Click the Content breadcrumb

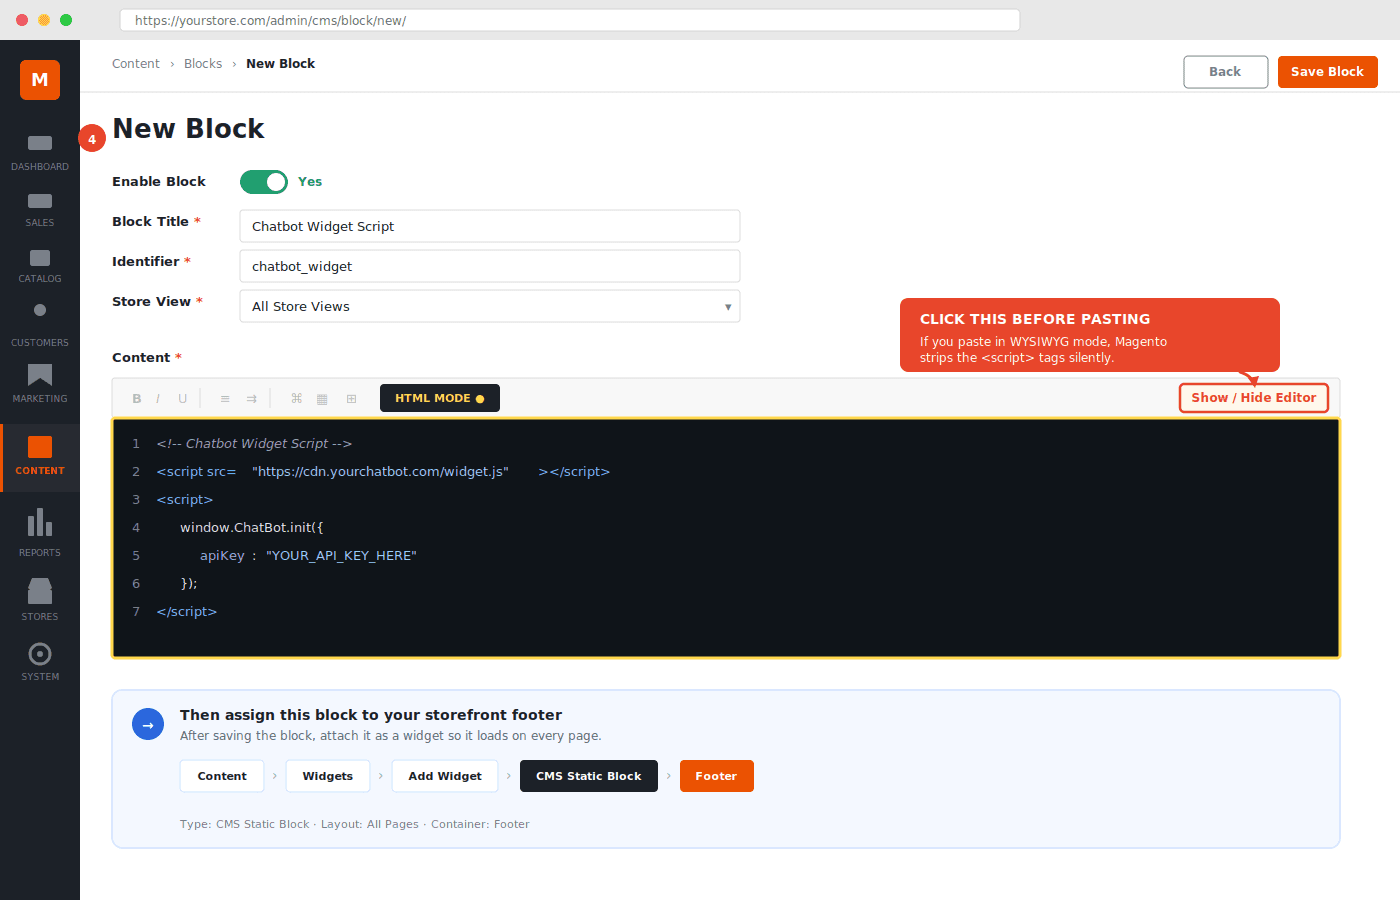pyautogui.click(x=136, y=63)
